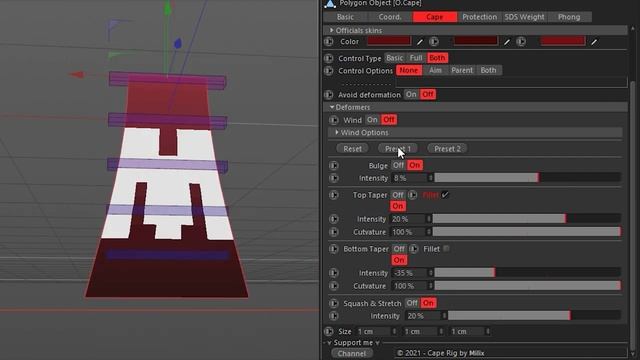Turn Wind deformer On
This screenshot has width=640, height=360.
pyautogui.click(x=372, y=120)
